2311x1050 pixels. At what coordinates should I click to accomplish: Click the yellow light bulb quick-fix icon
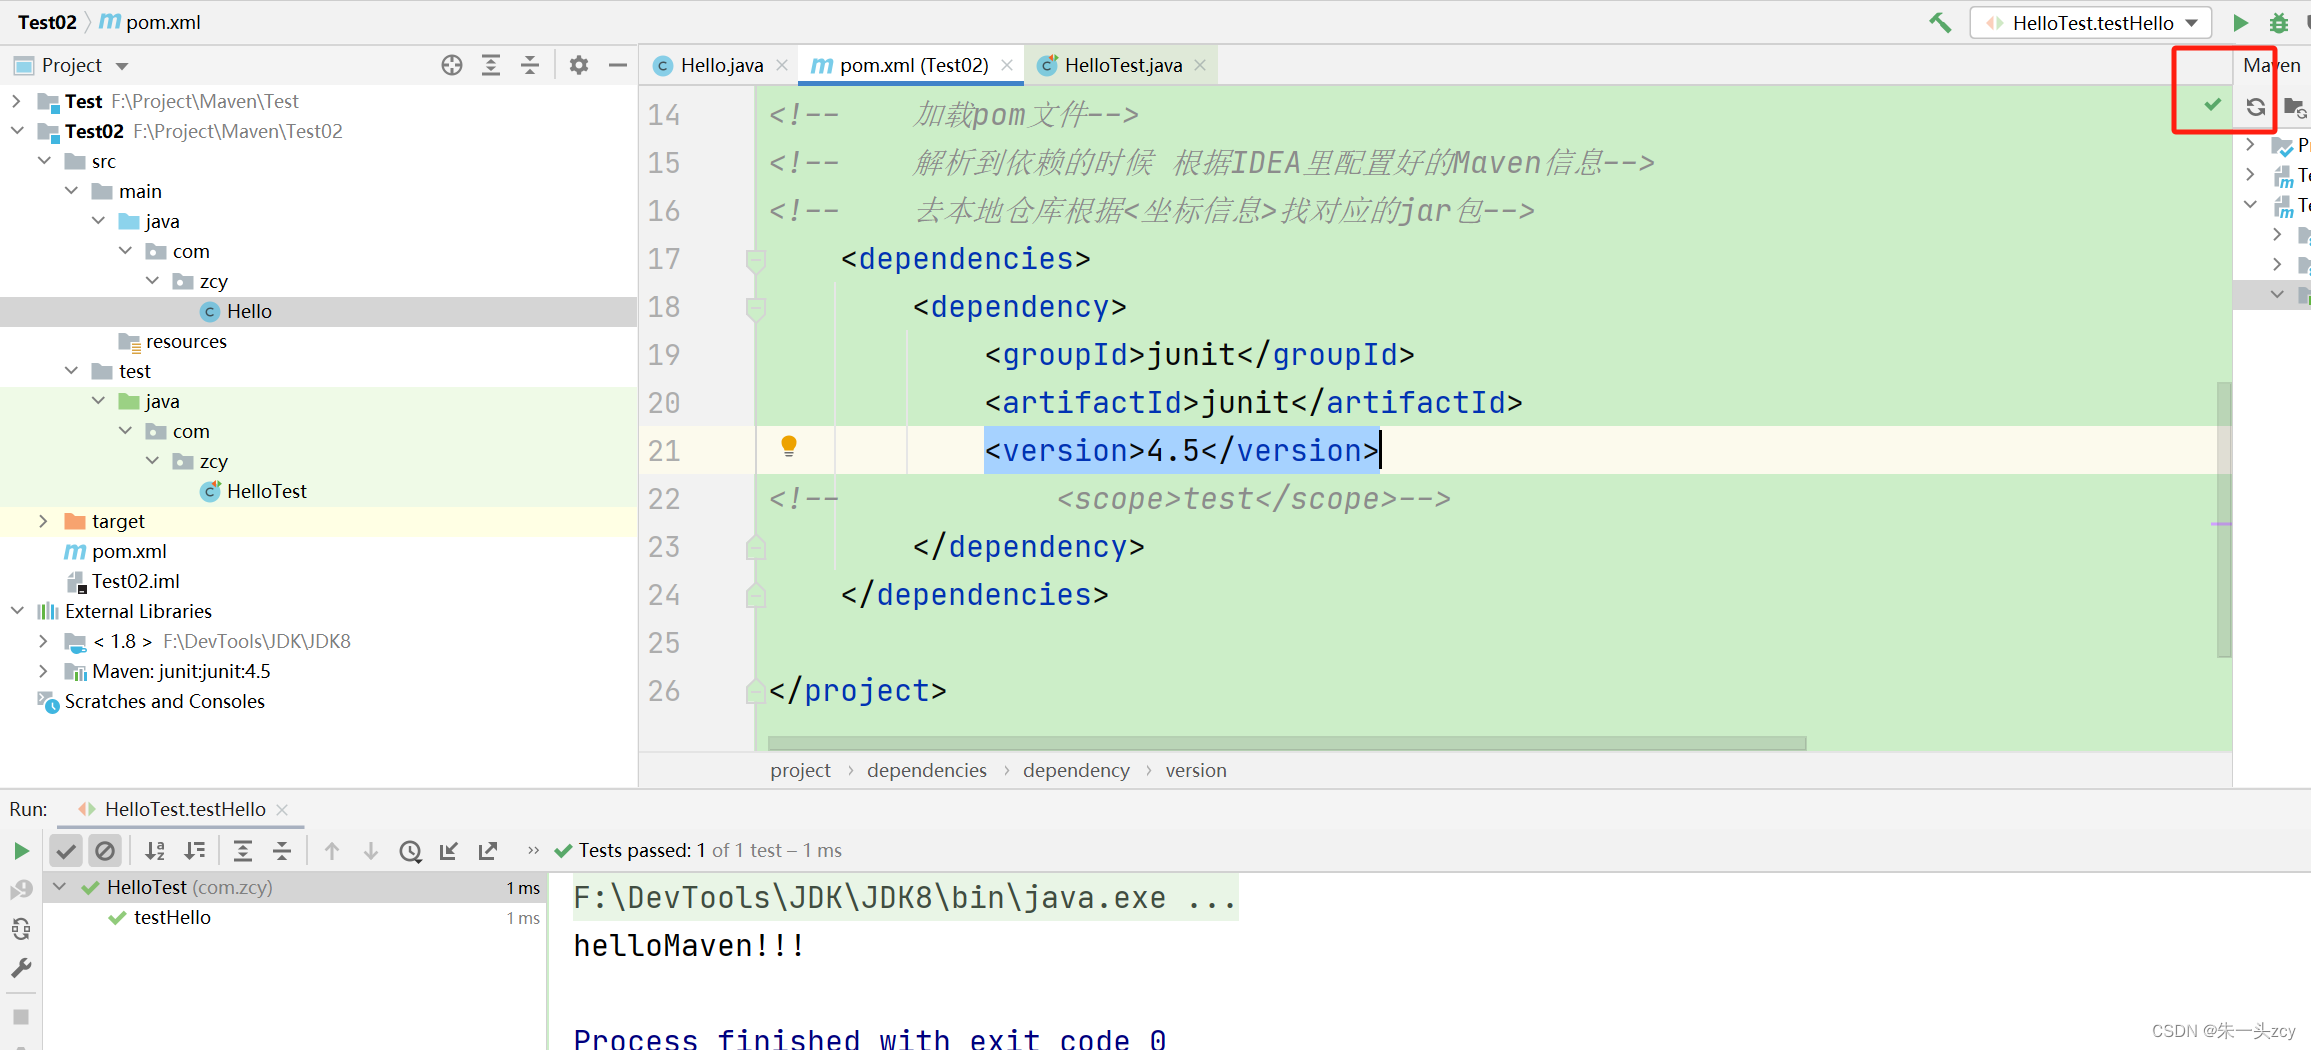(789, 446)
